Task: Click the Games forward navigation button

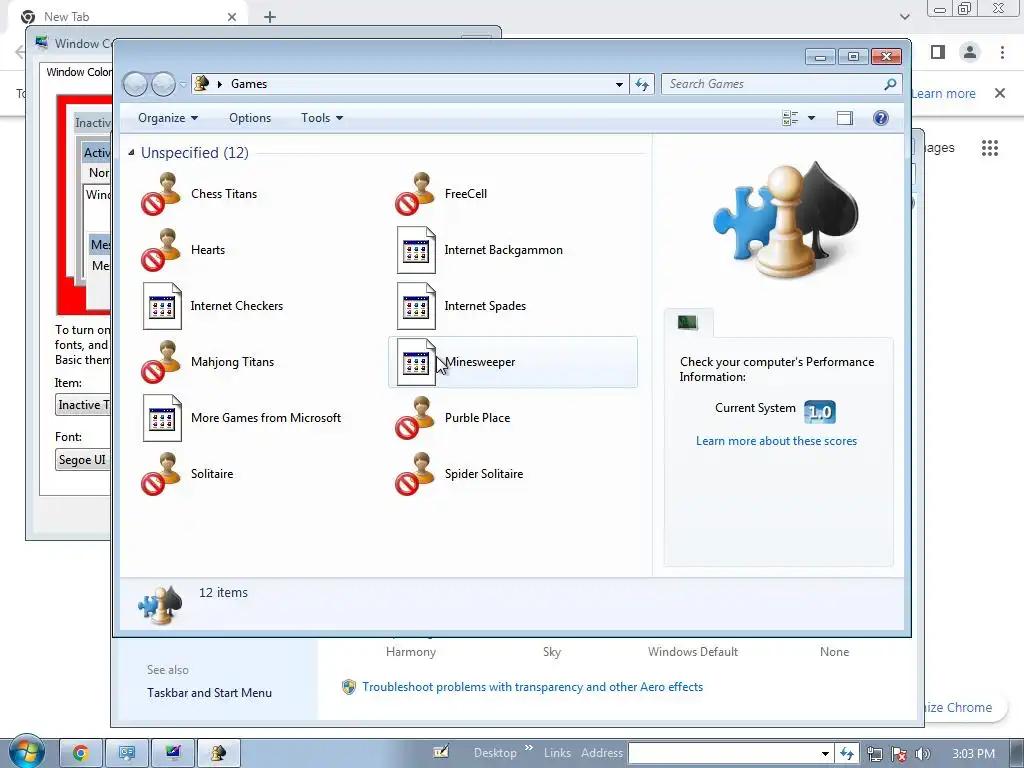Action: point(164,84)
